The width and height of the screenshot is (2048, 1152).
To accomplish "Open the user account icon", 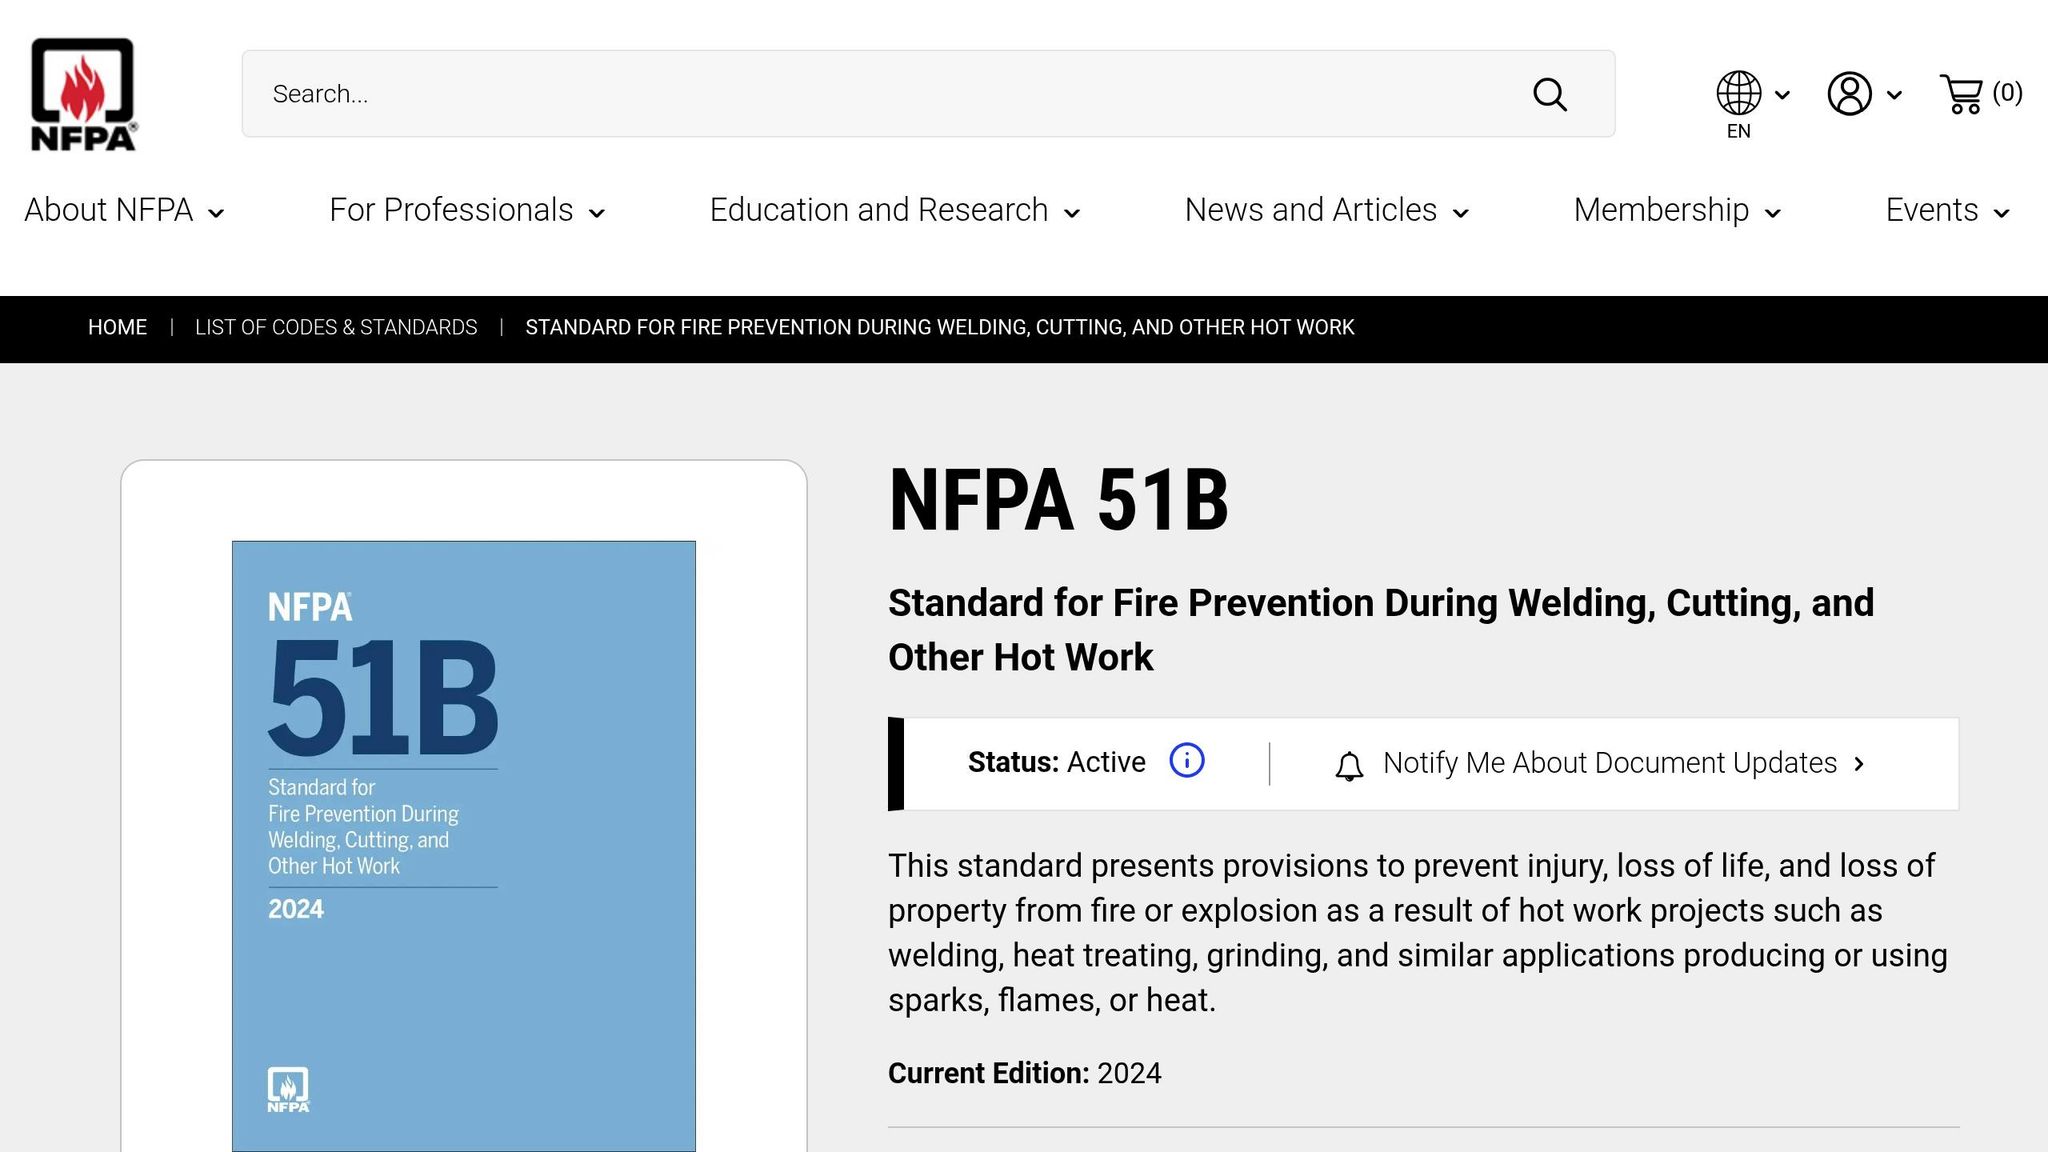I will point(1850,93).
